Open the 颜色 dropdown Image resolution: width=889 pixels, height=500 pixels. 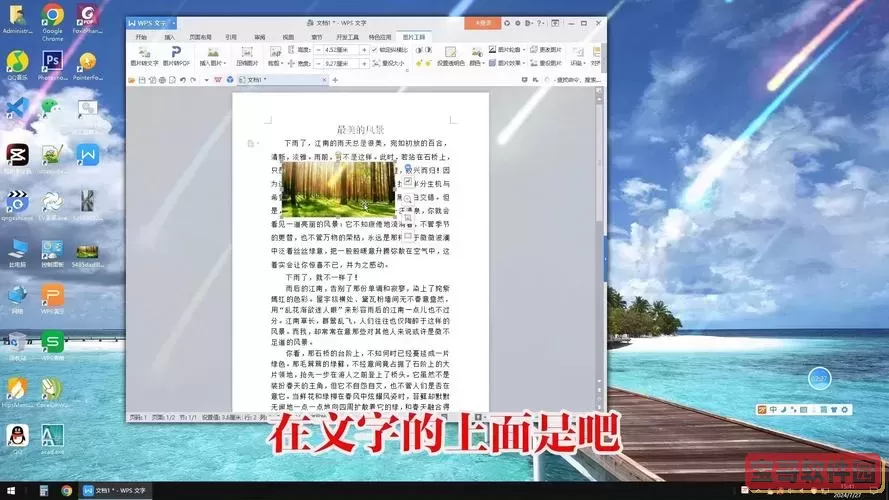click(x=476, y=56)
